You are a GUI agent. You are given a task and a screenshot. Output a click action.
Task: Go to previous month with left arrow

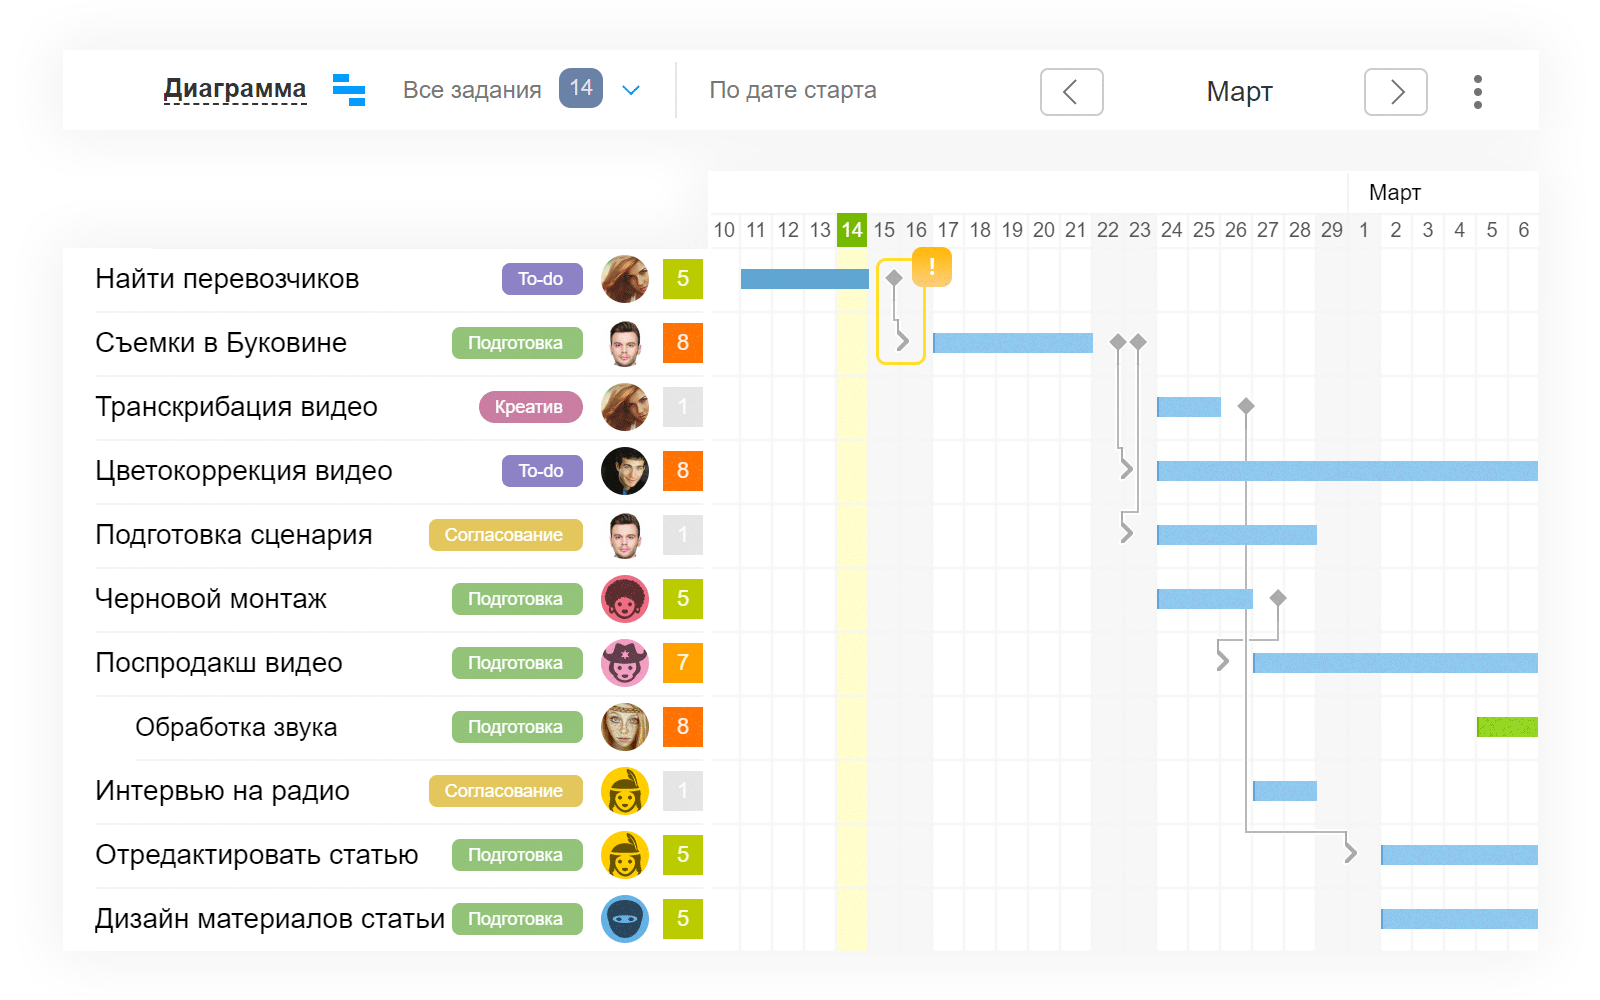coord(1072,92)
